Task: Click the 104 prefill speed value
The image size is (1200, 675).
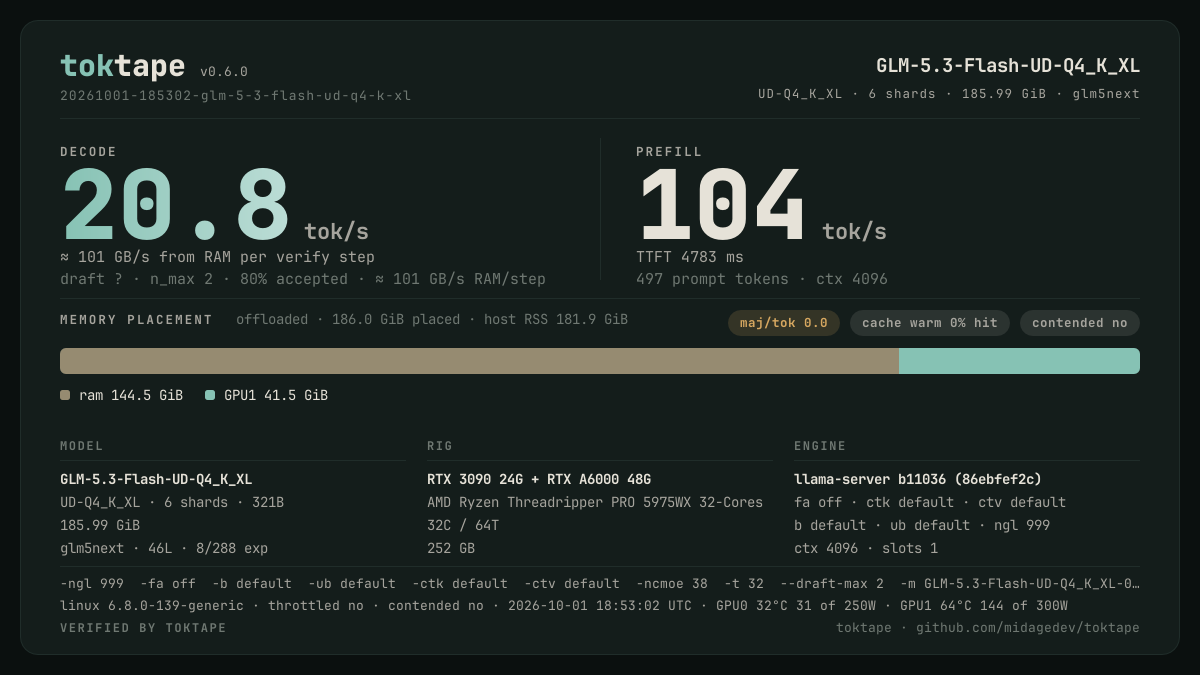Action: (x=722, y=205)
